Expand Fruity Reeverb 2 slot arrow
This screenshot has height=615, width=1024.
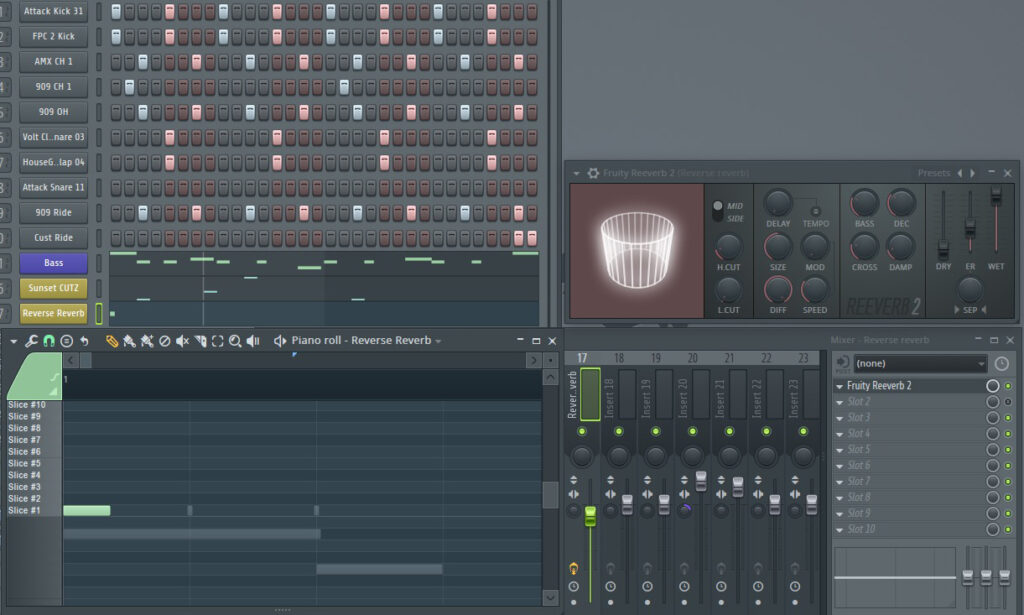coord(840,386)
